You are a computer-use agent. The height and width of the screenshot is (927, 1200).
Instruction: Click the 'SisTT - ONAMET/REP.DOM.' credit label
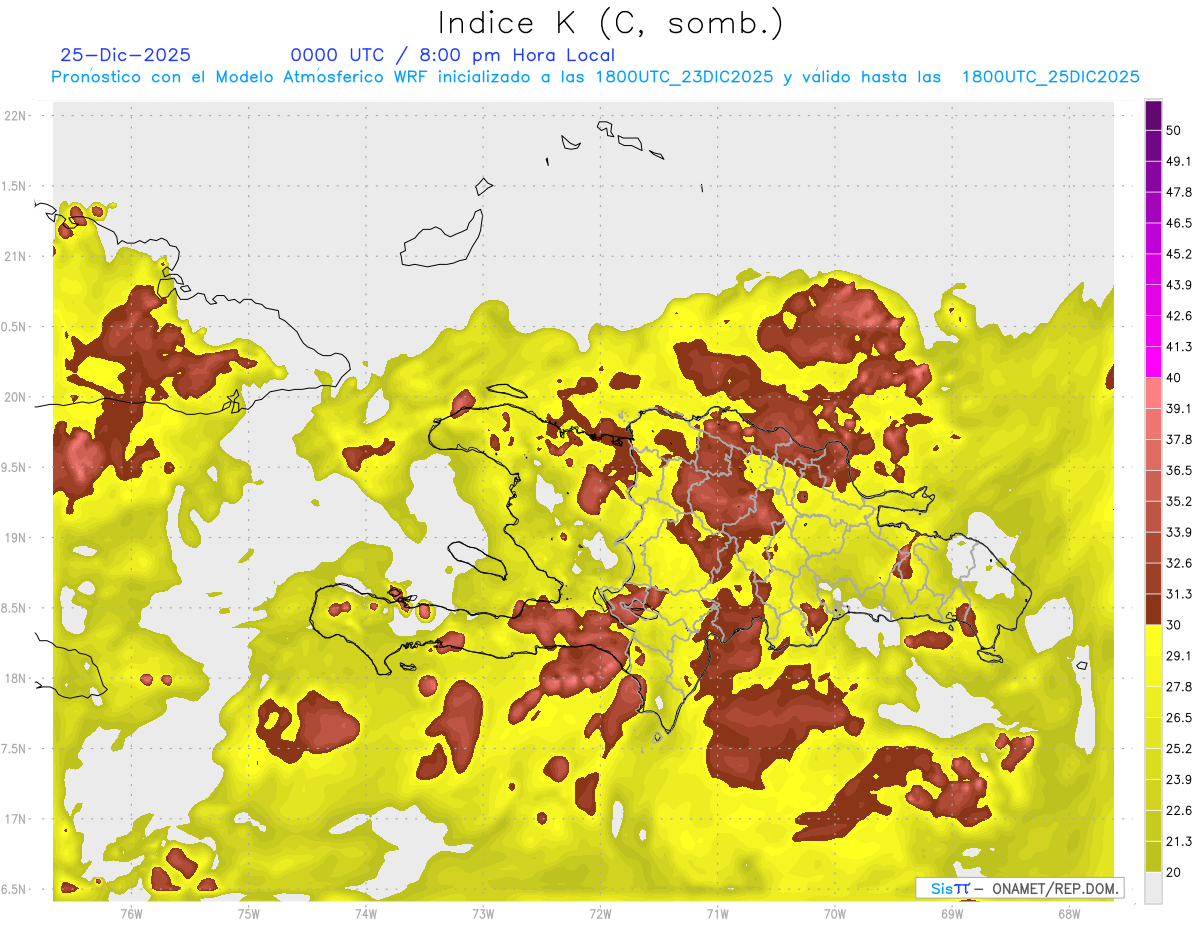pyautogui.click(x=1018, y=888)
